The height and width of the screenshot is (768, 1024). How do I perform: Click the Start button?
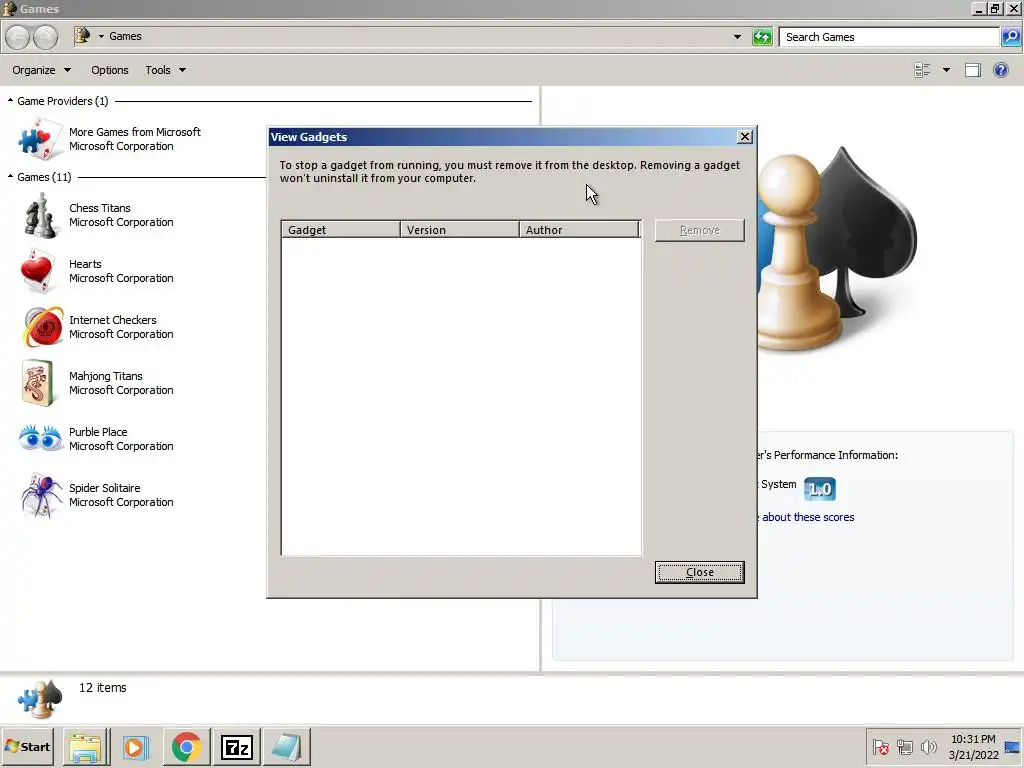(x=28, y=746)
